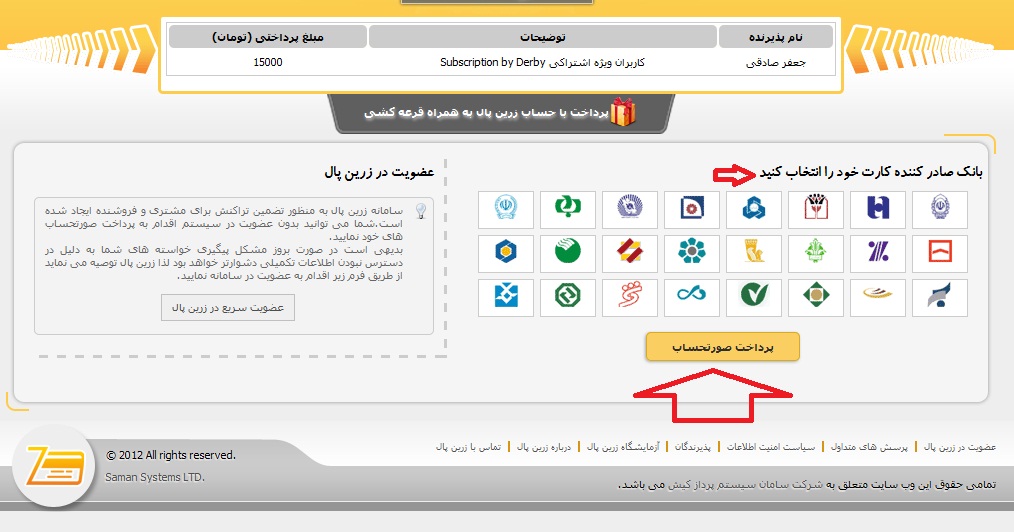
Task: Open footer link پذیرندگان
Action: [x=693, y=447]
